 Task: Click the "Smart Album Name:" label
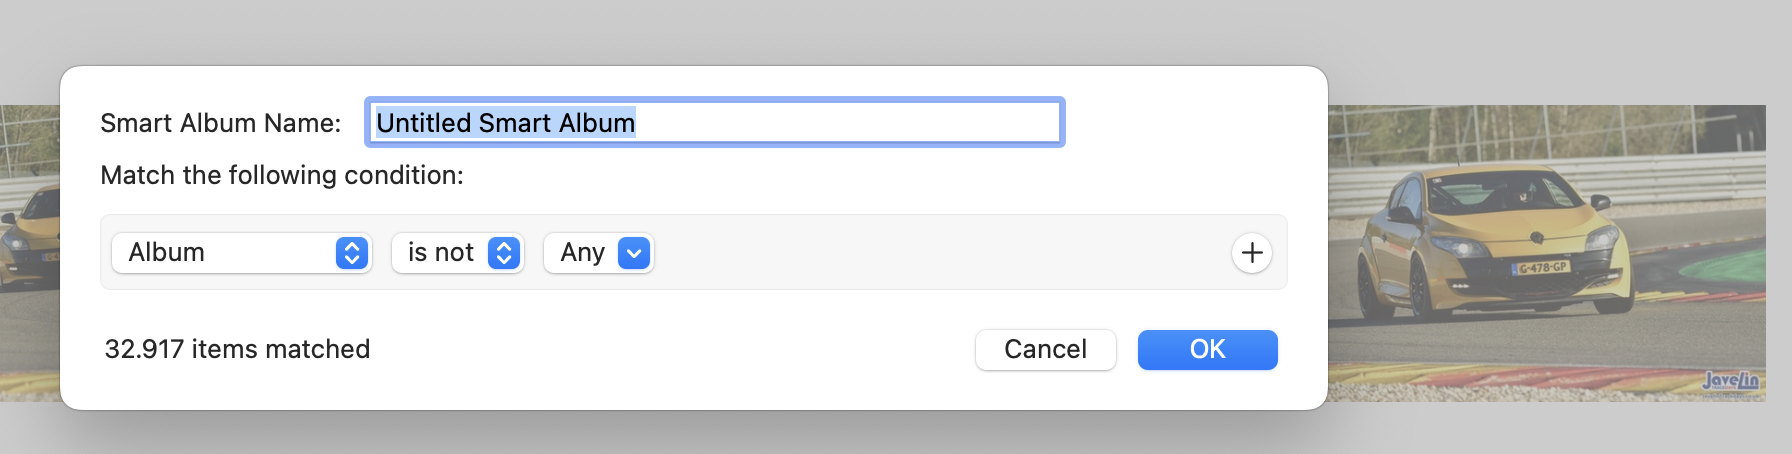[220, 123]
